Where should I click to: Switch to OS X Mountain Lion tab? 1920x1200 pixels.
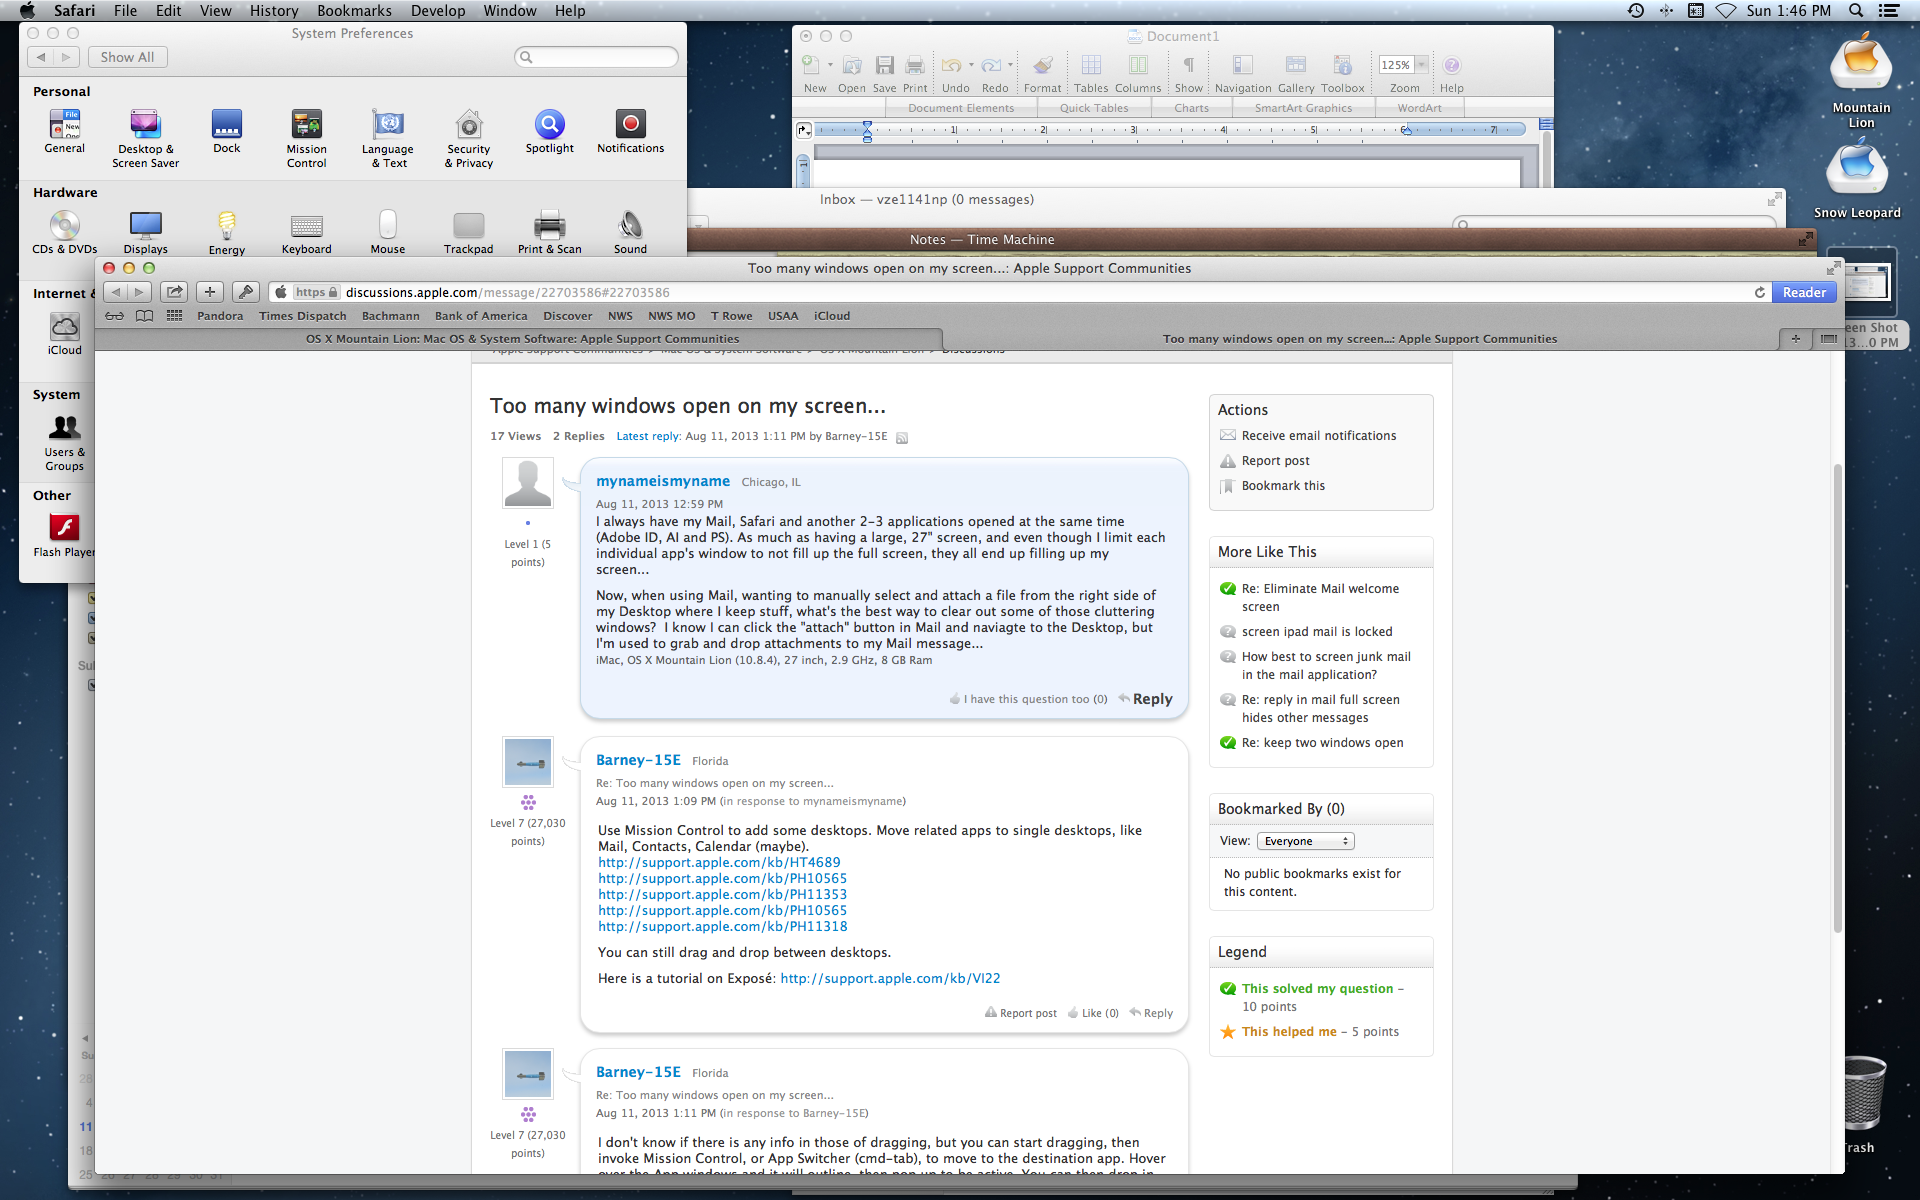tap(522, 339)
